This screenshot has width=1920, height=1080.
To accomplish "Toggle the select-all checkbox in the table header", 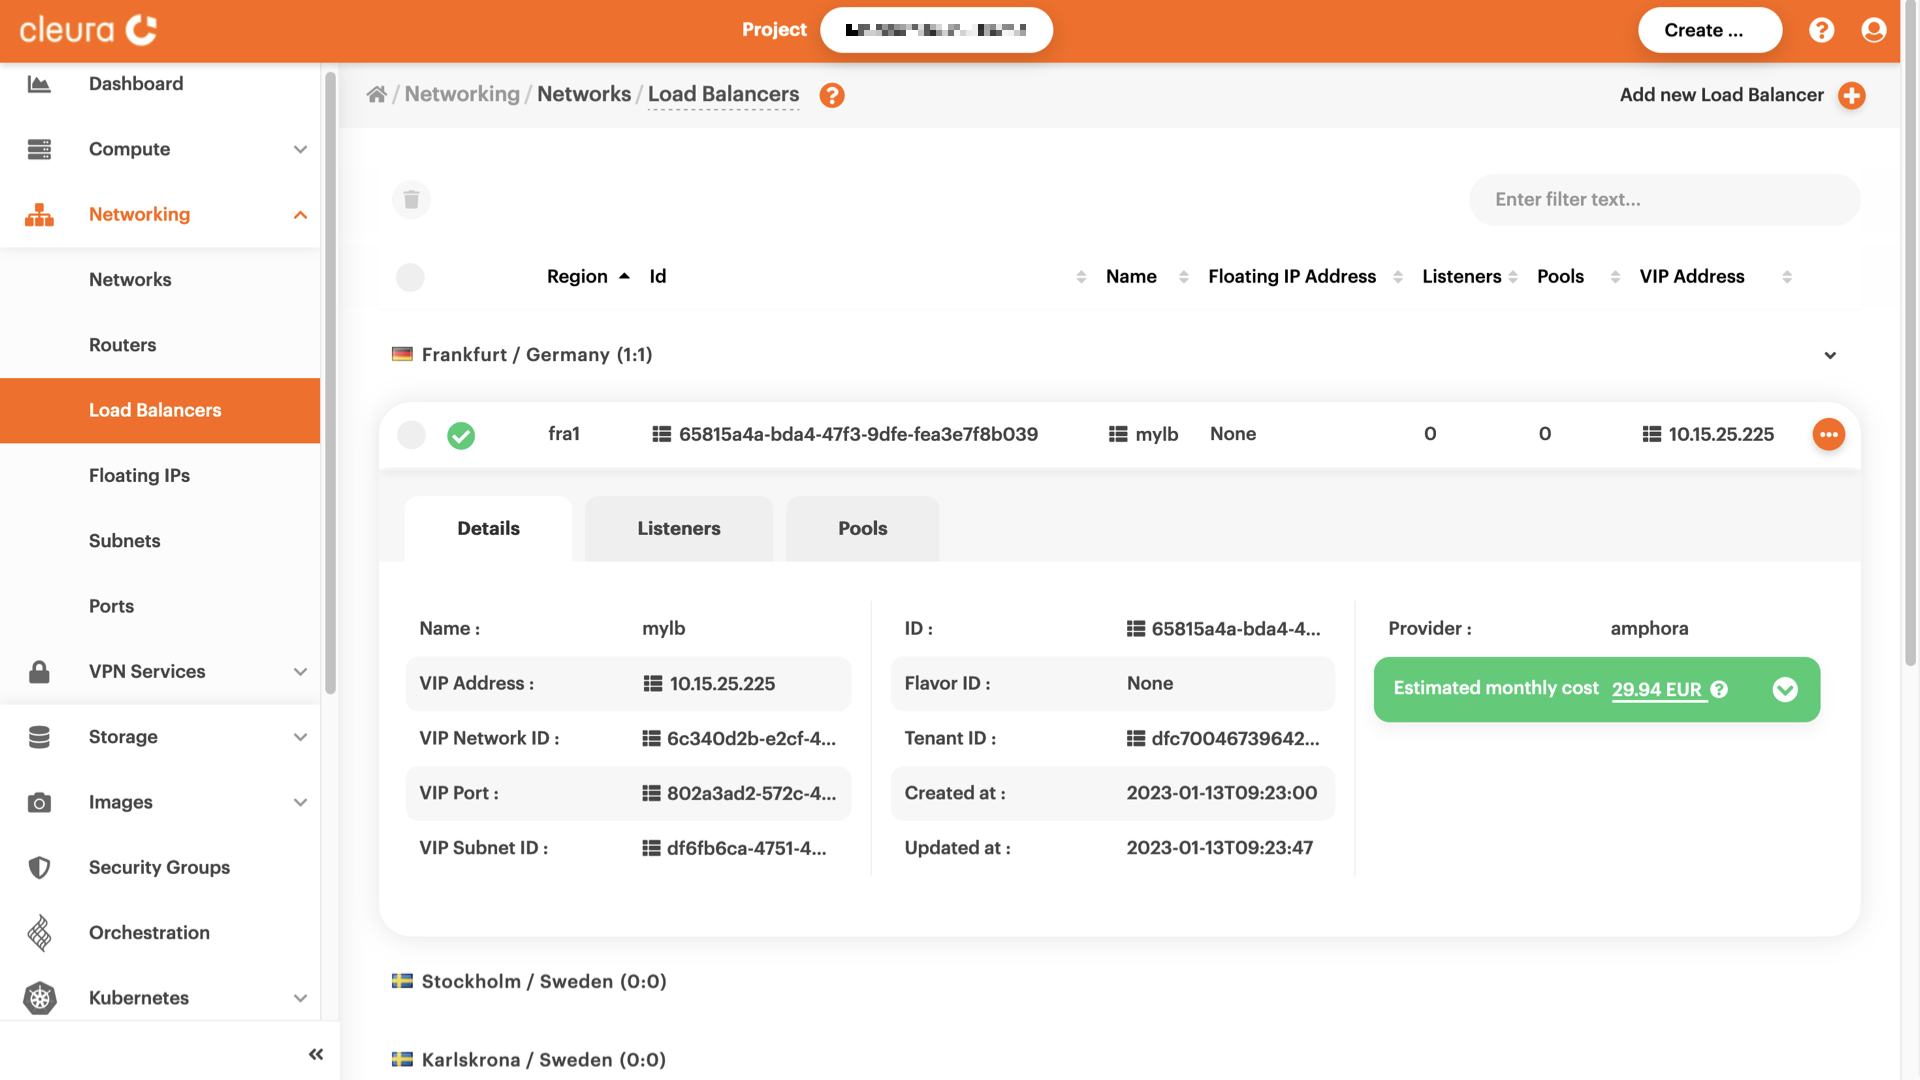I will click(410, 277).
